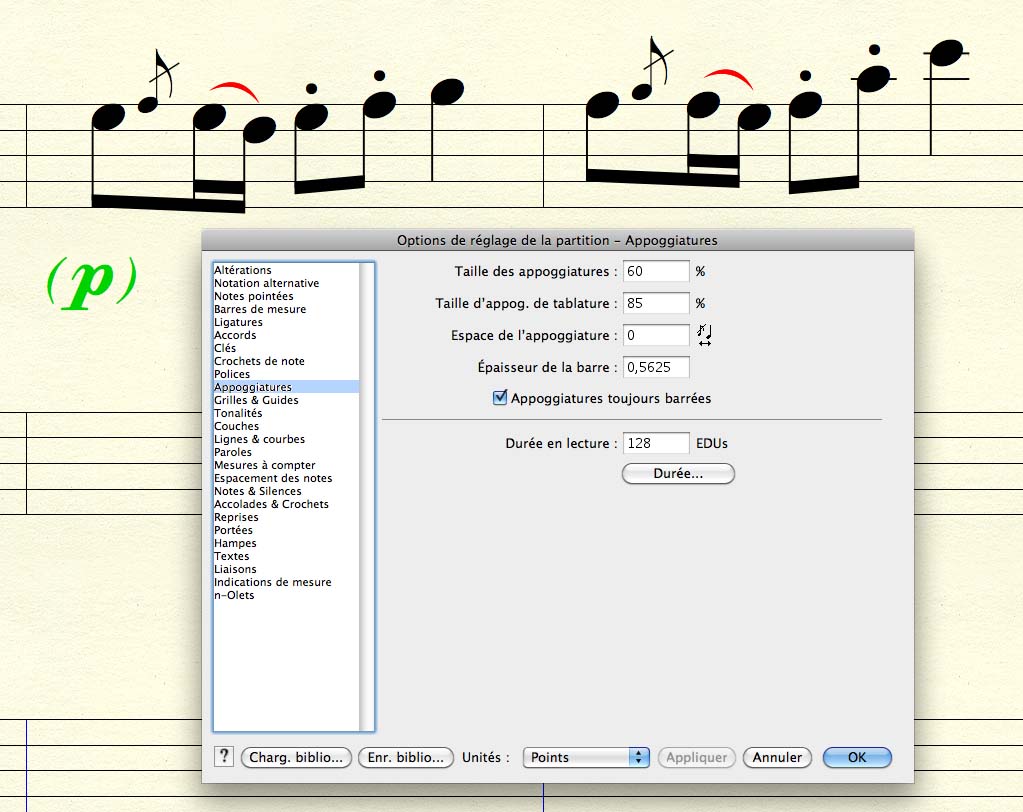Click the help question mark icon

pos(223,757)
